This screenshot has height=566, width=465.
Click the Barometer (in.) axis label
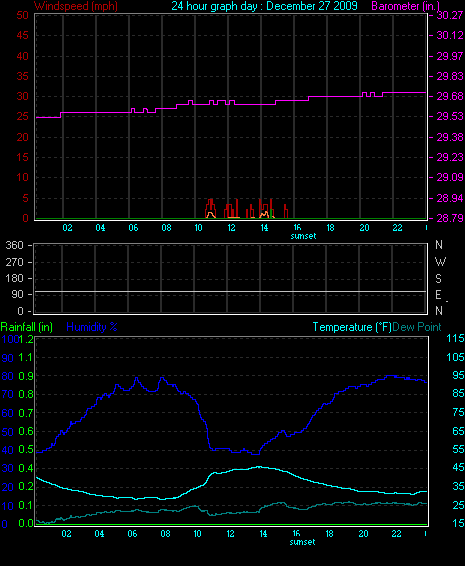(405, 6)
